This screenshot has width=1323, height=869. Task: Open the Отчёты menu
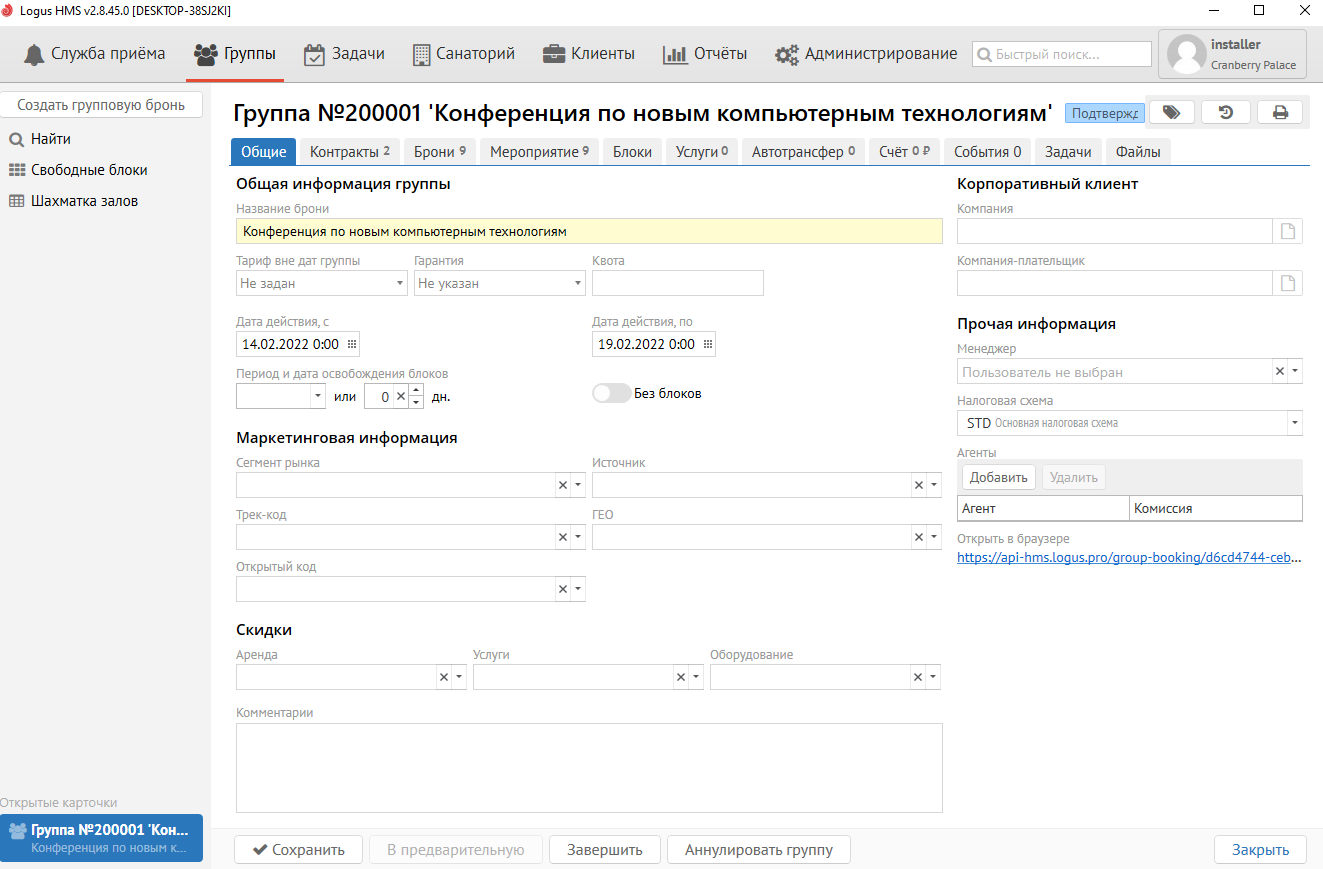705,54
